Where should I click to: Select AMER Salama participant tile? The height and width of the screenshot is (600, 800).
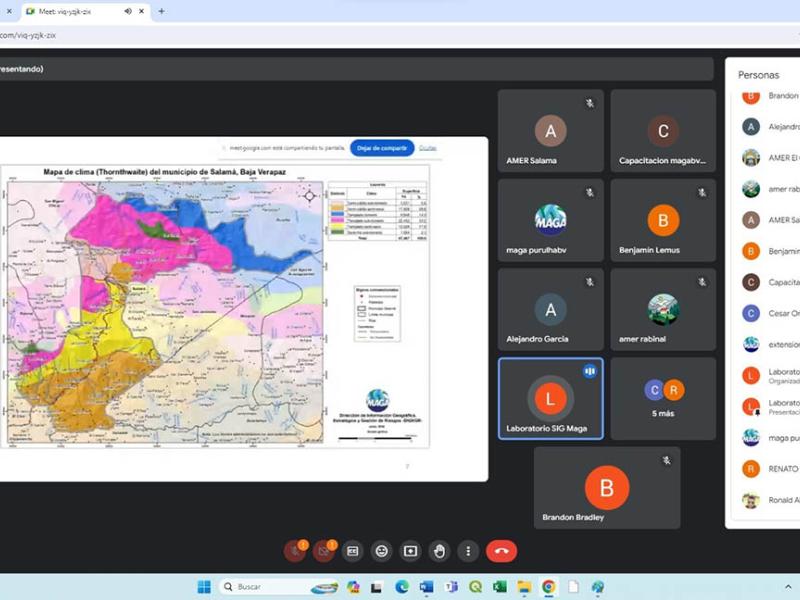(x=550, y=131)
